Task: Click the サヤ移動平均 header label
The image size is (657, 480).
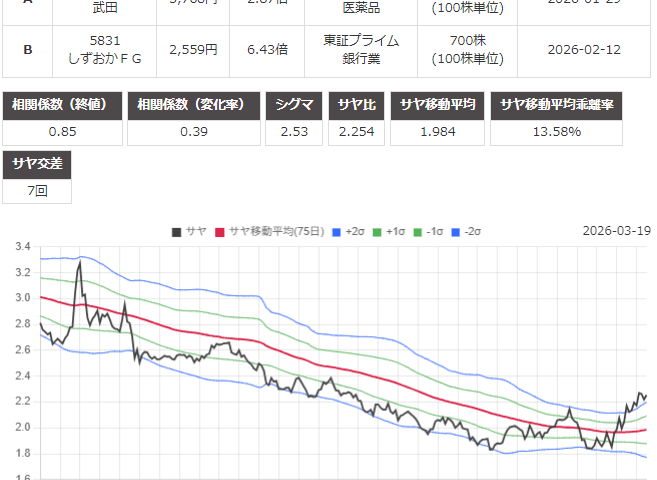Action: pos(439,106)
